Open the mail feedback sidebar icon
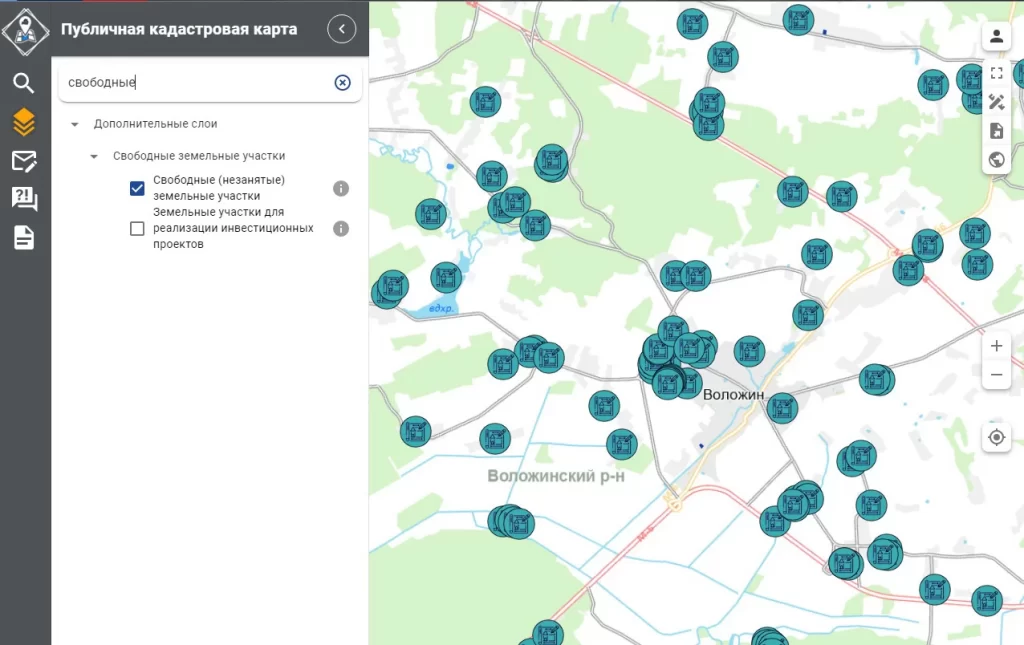This screenshot has width=1024, height=645. pos(23,161)
